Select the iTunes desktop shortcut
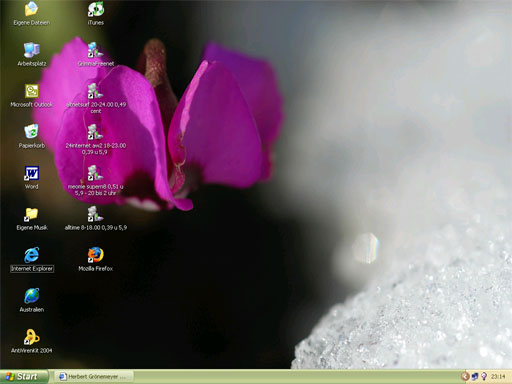Image resolution: width=512 pixels, height=384 pixels. pos(96,9)
